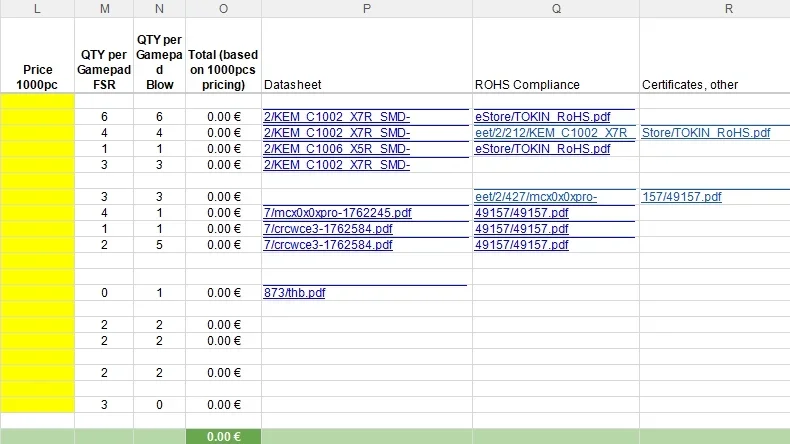Select 0.00 € total in the mcx0x0xpro-1762245.pdf row
This screenshot has width=790, height=444.
click(223, 213)
